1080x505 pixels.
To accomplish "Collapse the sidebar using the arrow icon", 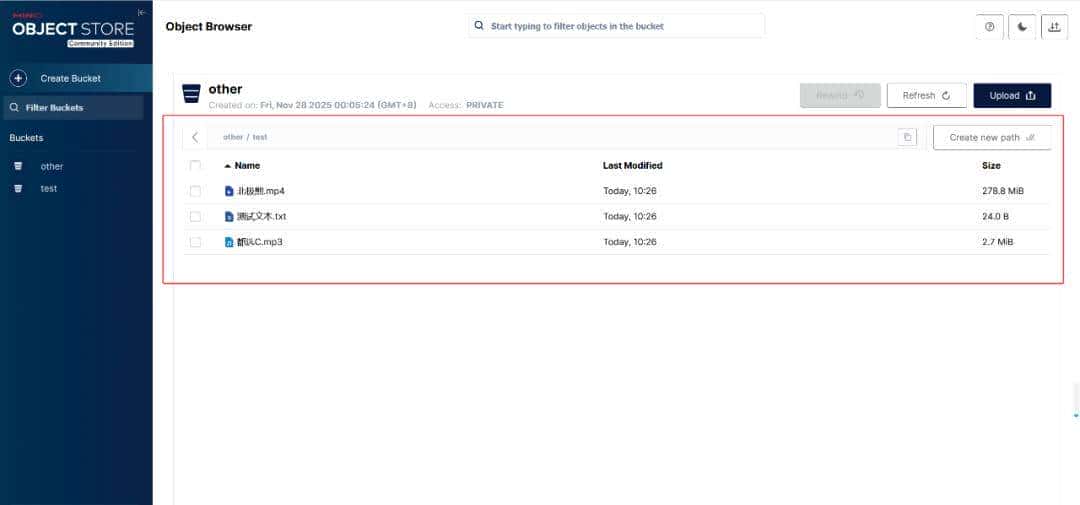I will [141, 12].
